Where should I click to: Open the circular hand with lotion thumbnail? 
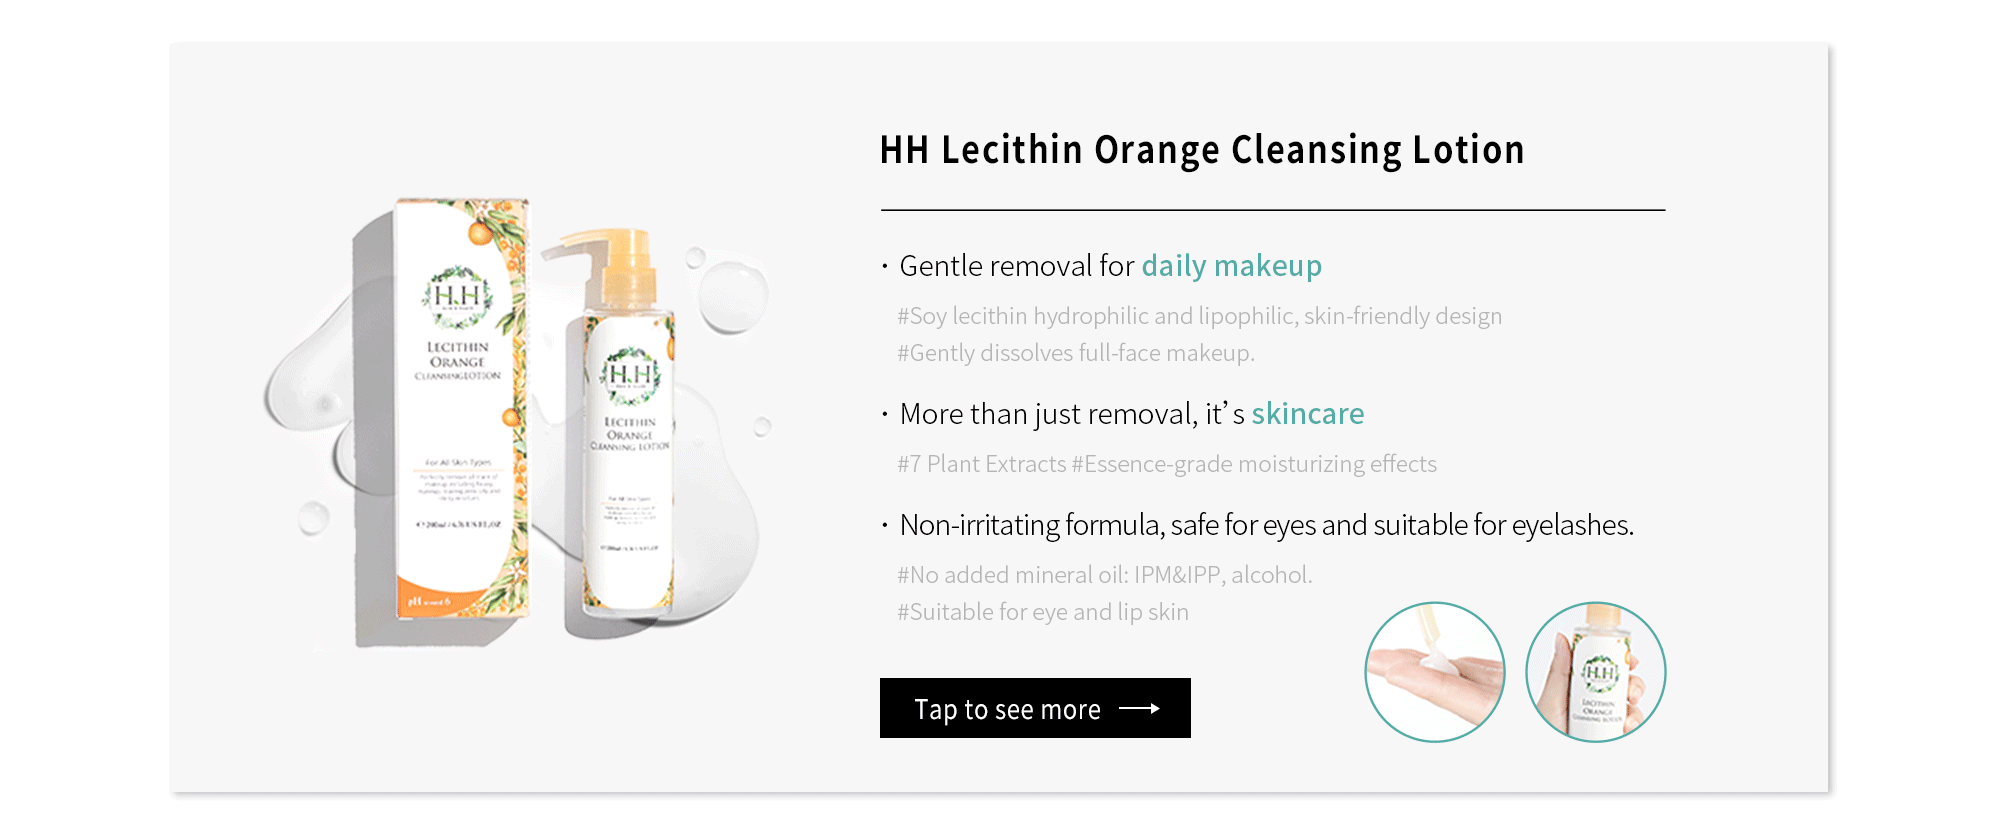tap(1435, 672)
